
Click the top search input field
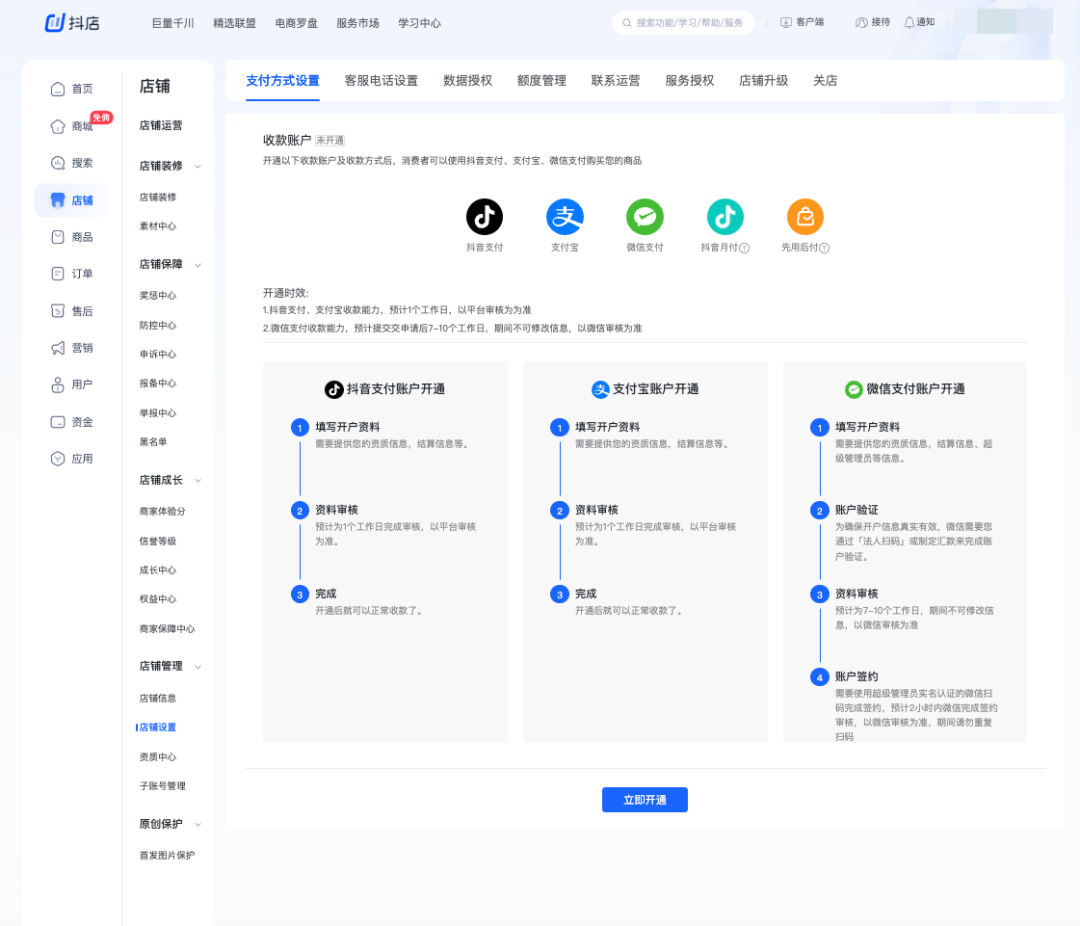[683, 21]
